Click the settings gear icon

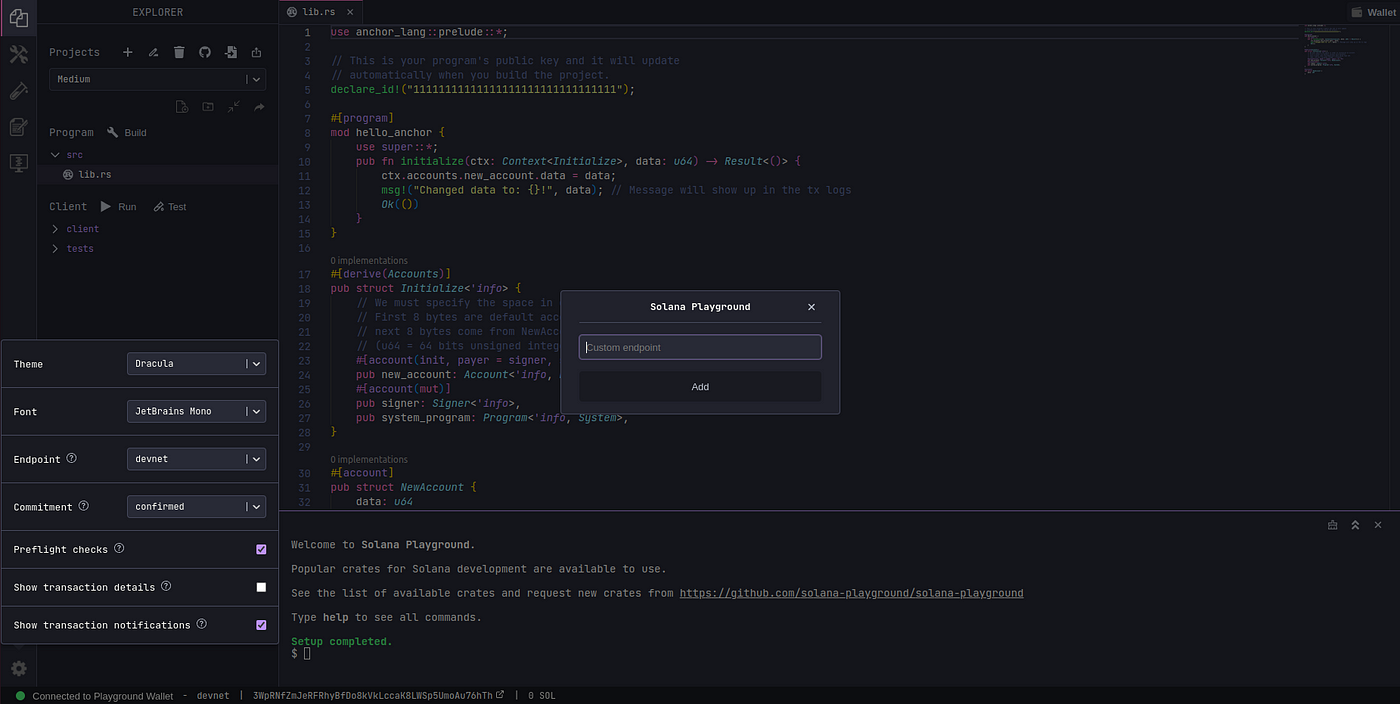click(18, 668)
